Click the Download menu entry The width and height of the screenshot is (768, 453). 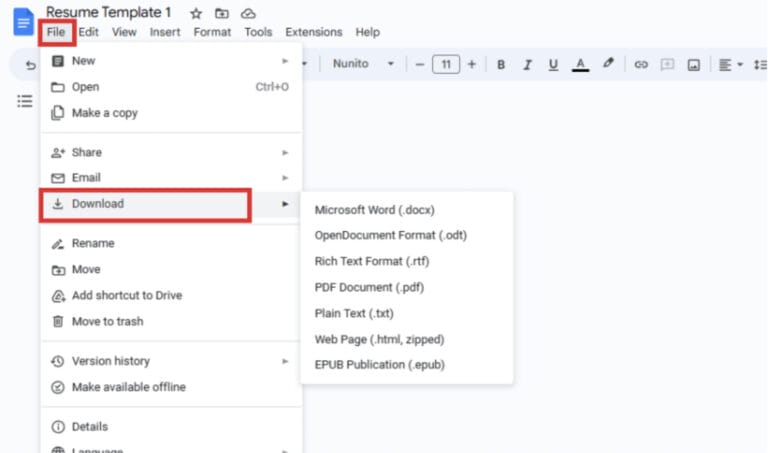[170, 204]
